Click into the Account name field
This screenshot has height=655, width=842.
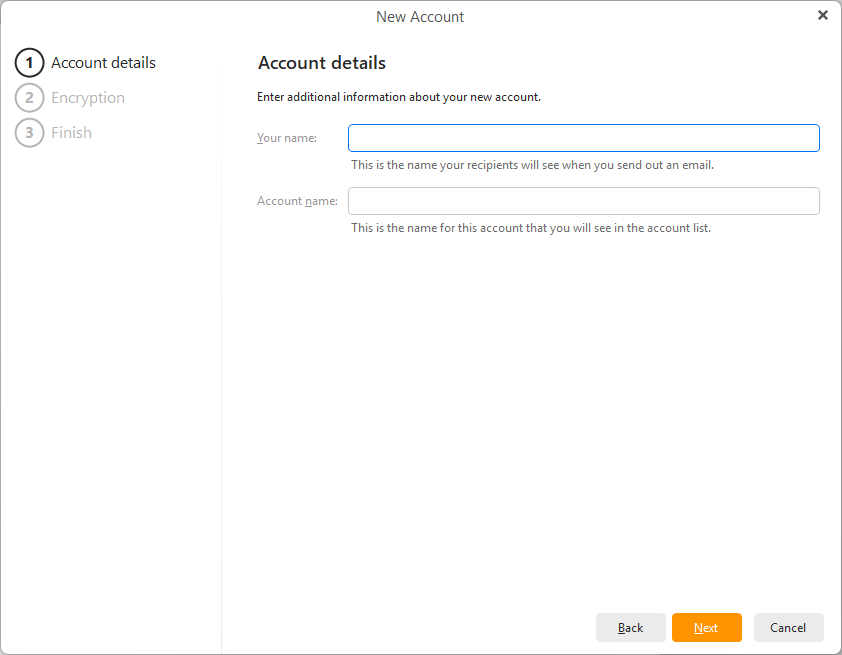[x=583, y=201]
